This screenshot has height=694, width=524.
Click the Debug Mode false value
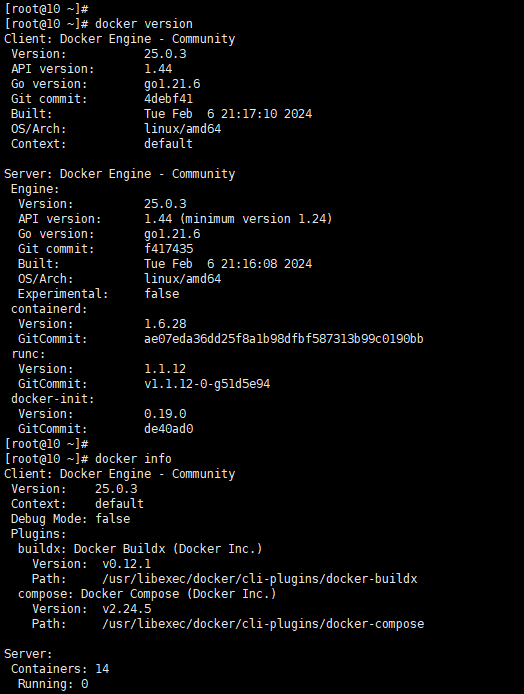coord(113,519)
